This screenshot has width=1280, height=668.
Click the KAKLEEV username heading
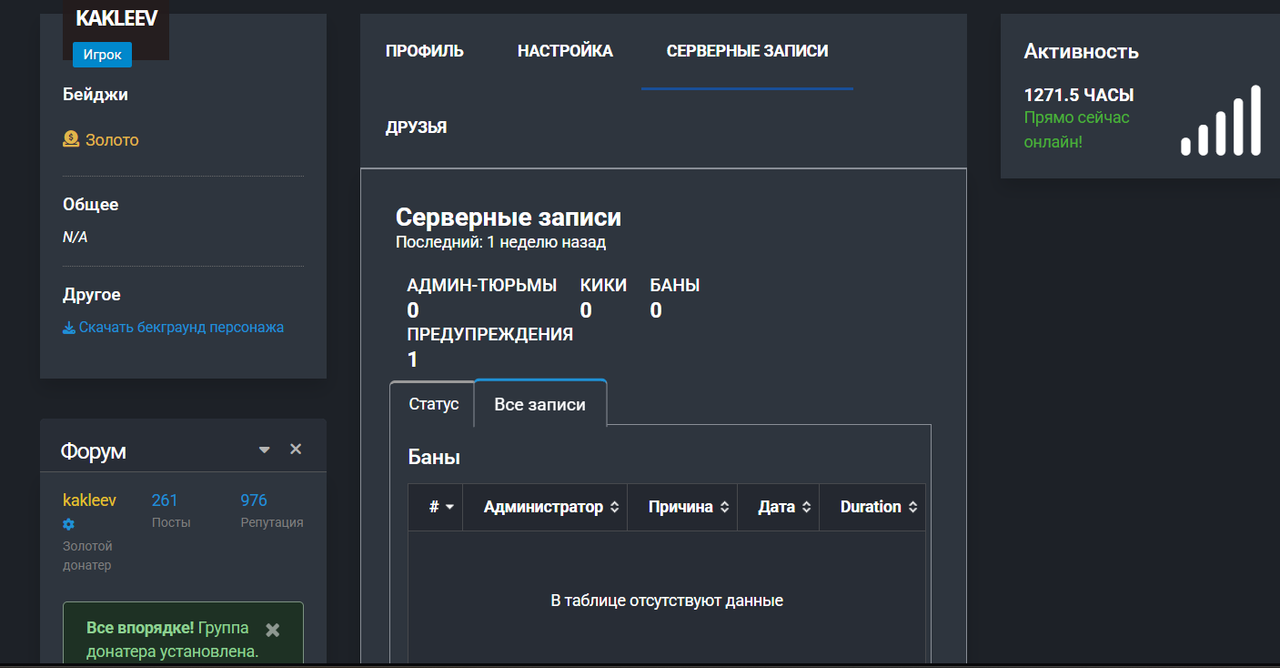tap(116, 19)
